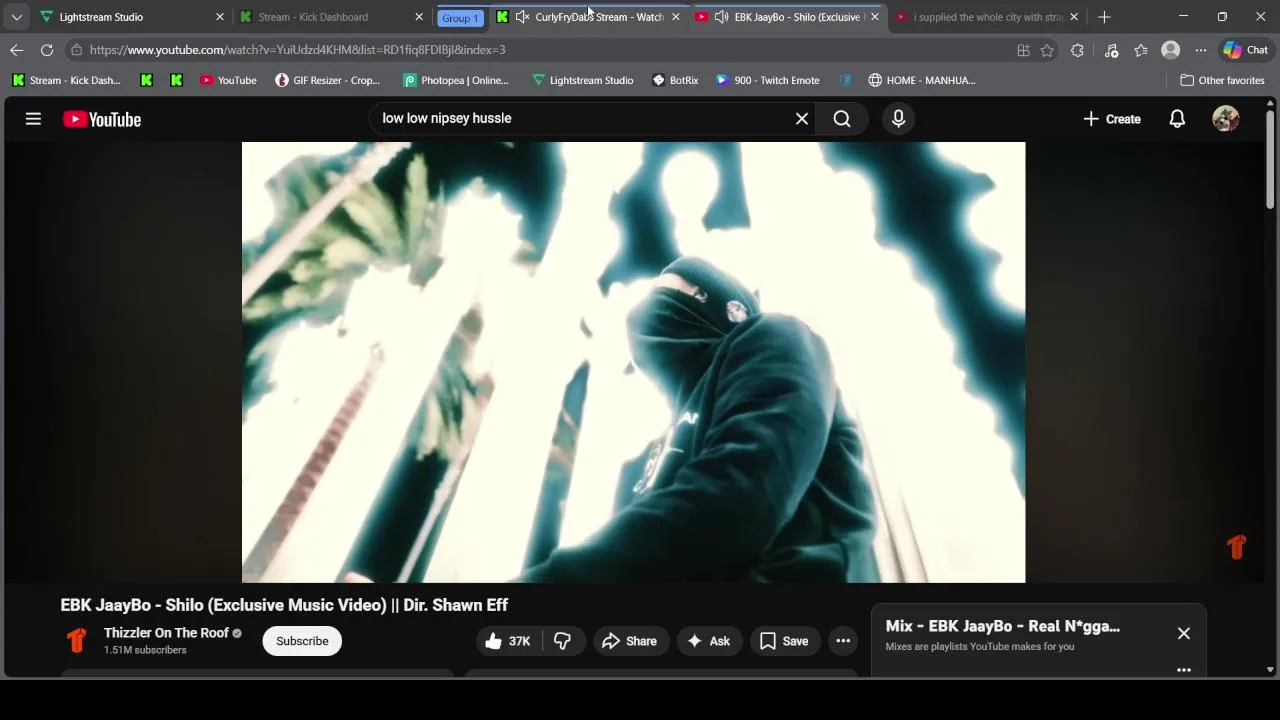1280x720 pixels.
Task: Close the Lightstream Studio tab
Action: pos(220,17)
